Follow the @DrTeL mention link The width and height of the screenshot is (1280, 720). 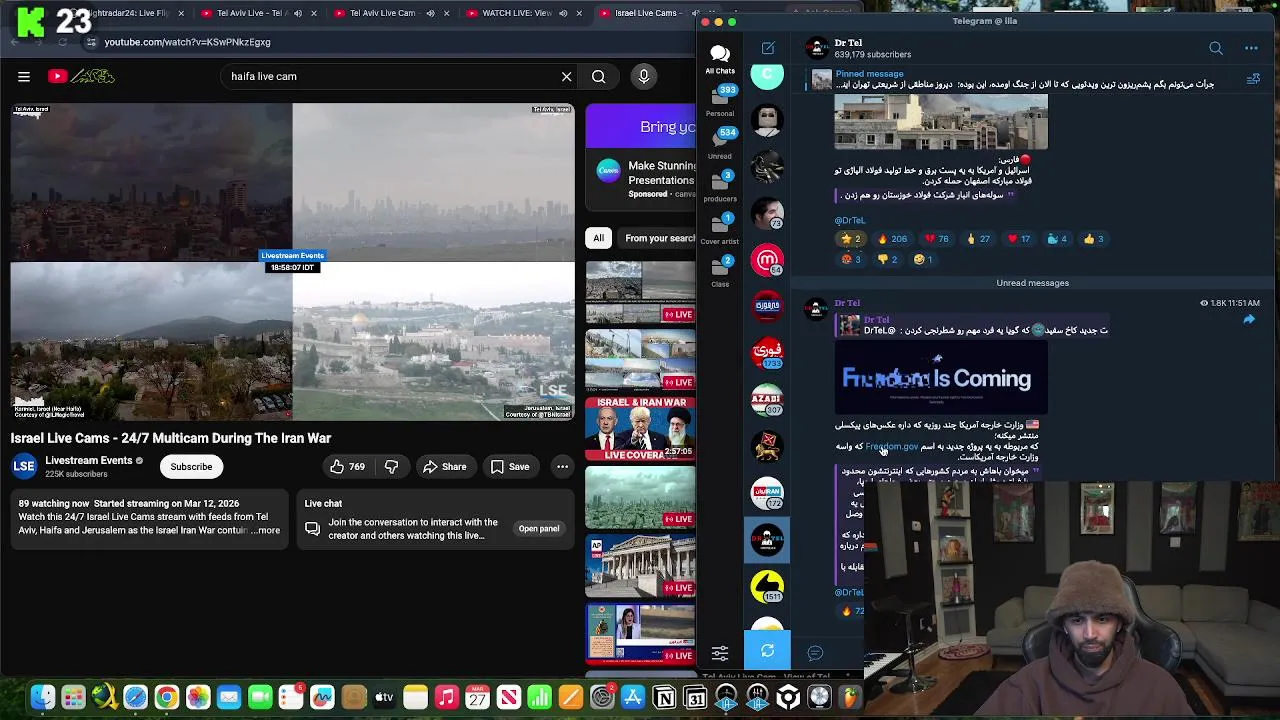click(850, 220)
